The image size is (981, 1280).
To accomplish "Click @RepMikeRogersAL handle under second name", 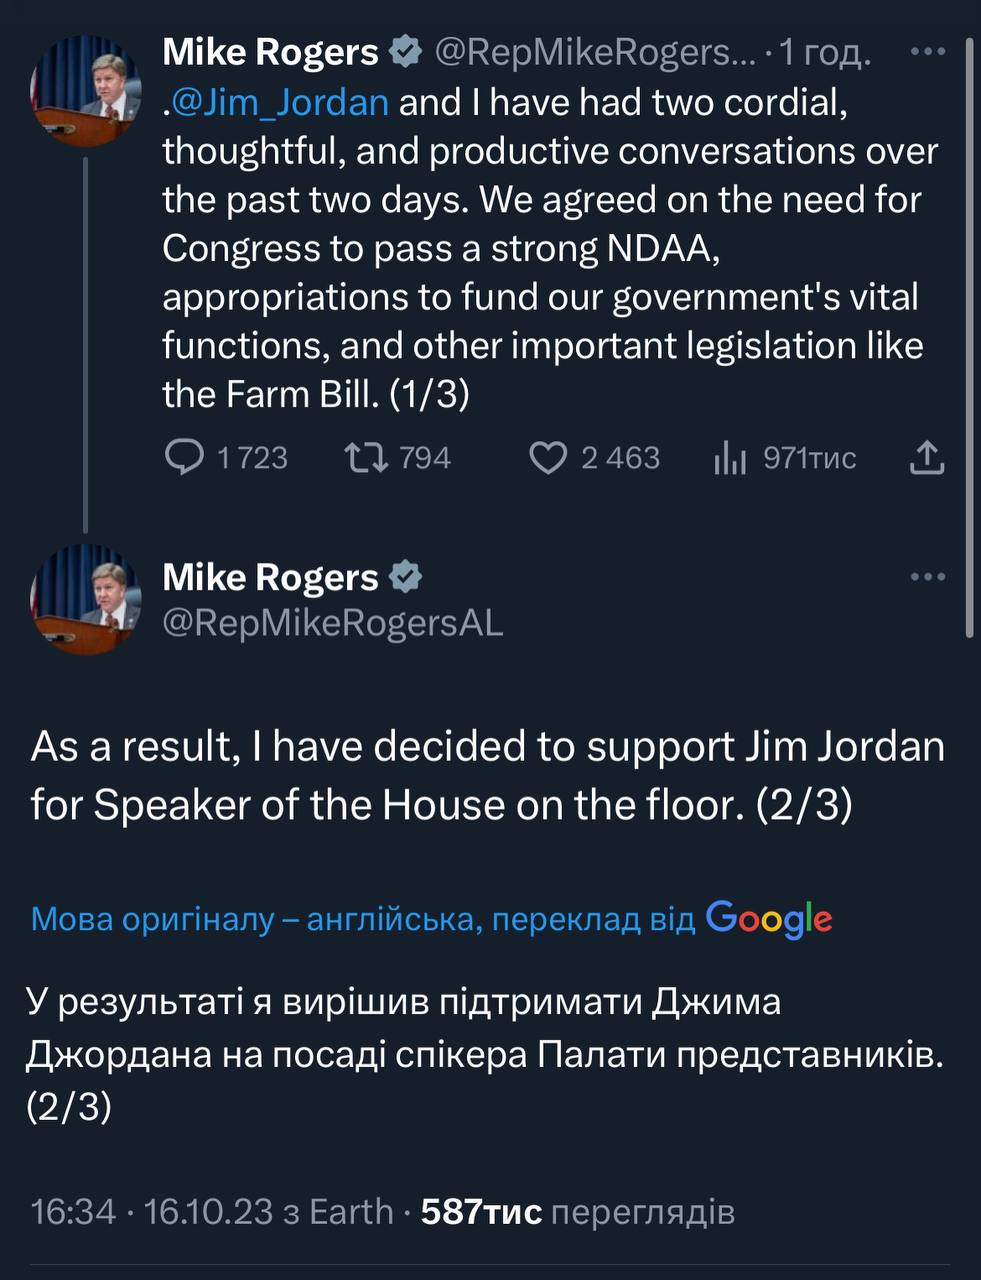I will 333,623.
